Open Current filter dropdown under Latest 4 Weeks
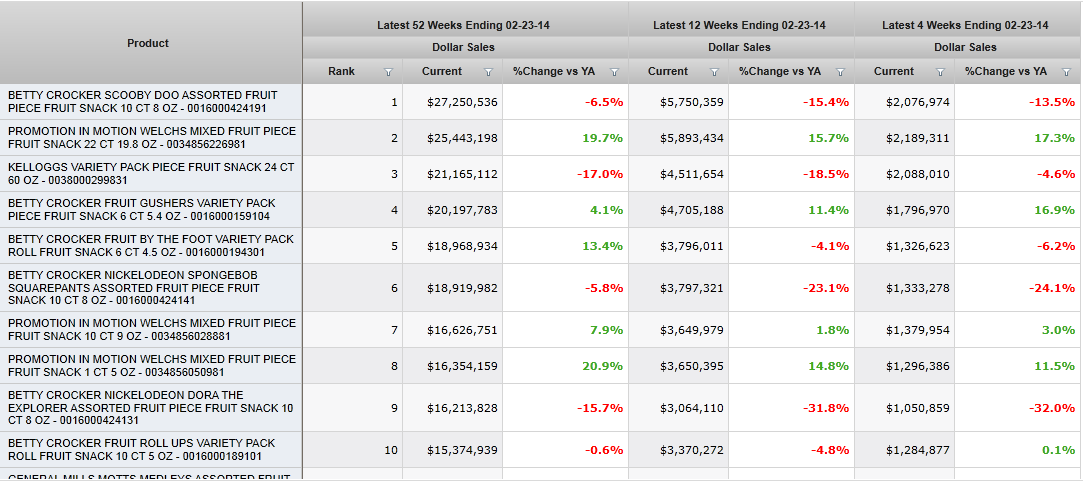 click(x=940, y=72)
